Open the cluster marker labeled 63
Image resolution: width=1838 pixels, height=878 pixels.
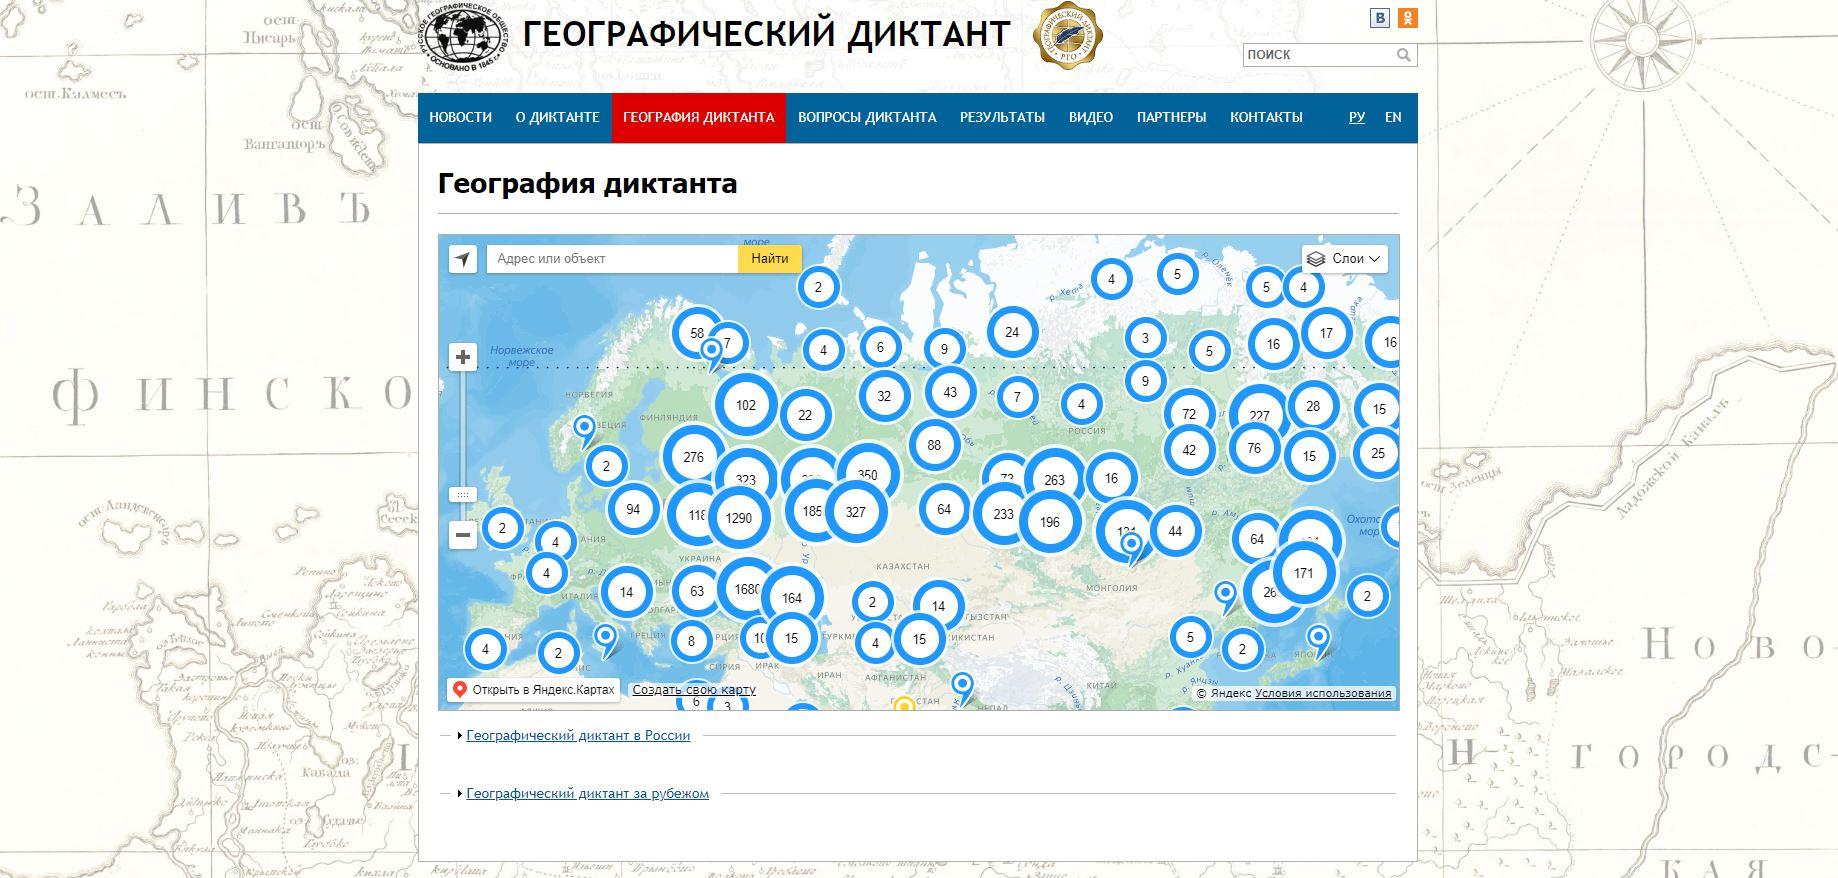[697, 591]
